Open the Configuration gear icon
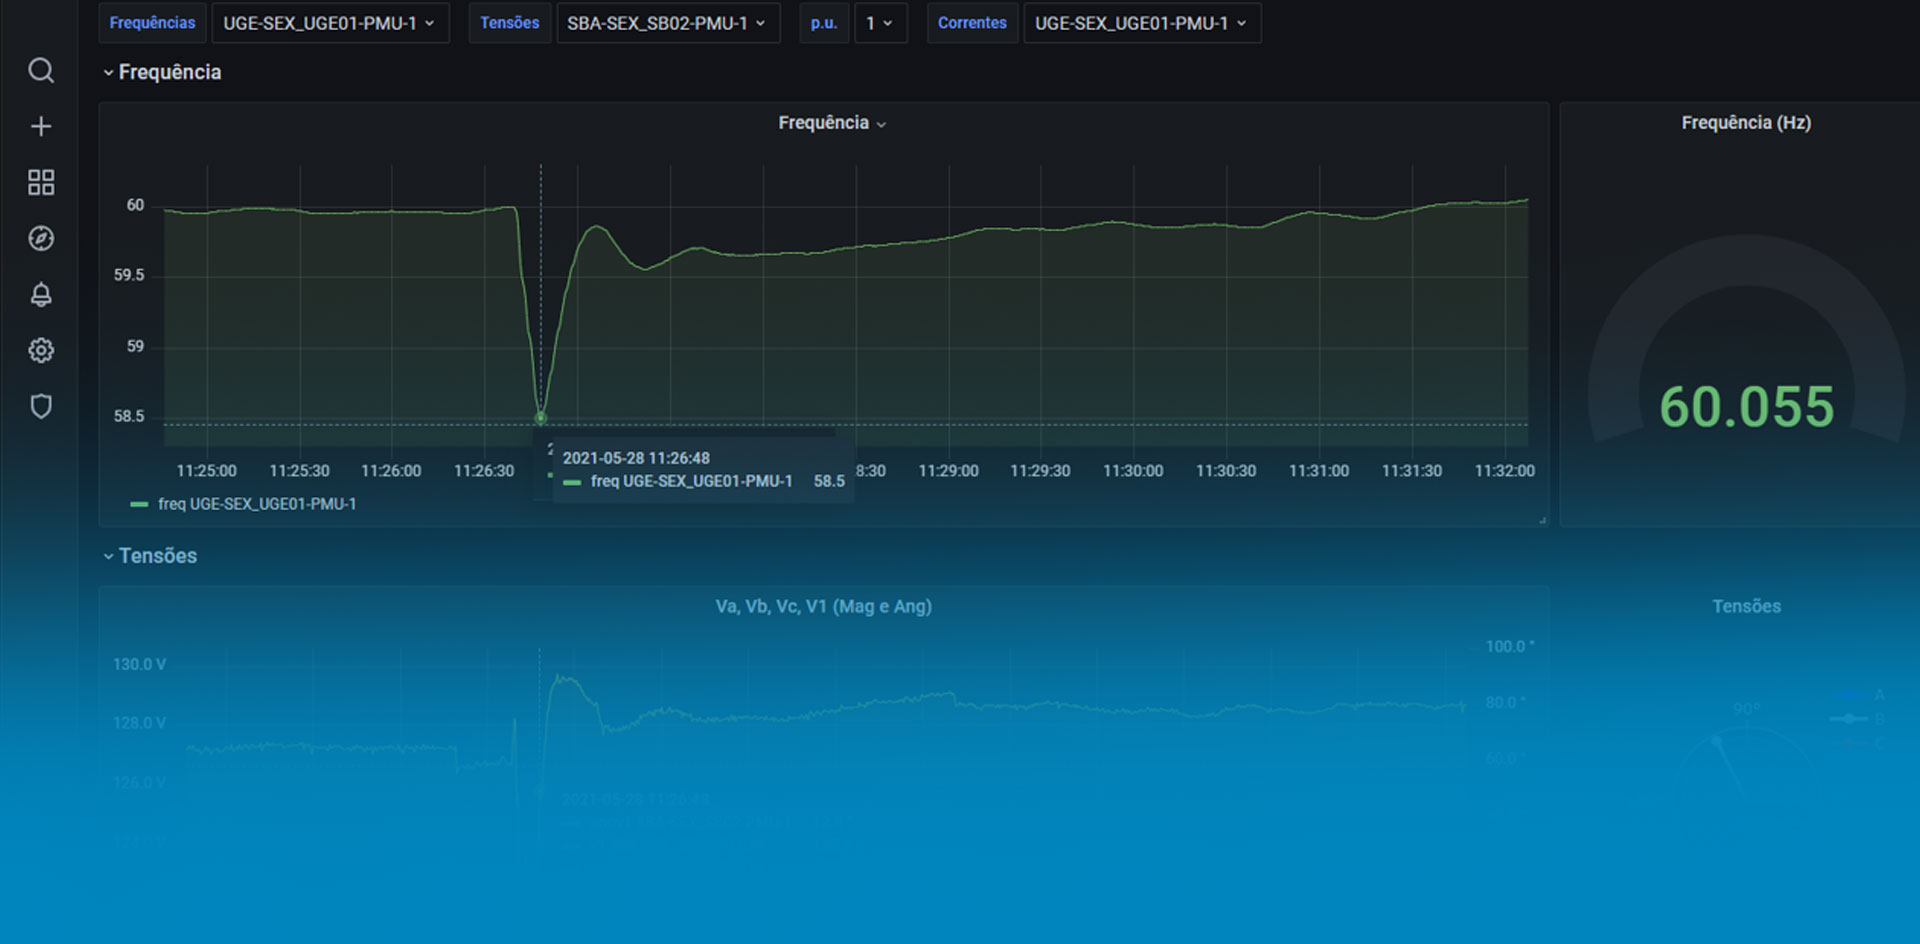The width and height of the screenshot is (1920, 944). 41,351
